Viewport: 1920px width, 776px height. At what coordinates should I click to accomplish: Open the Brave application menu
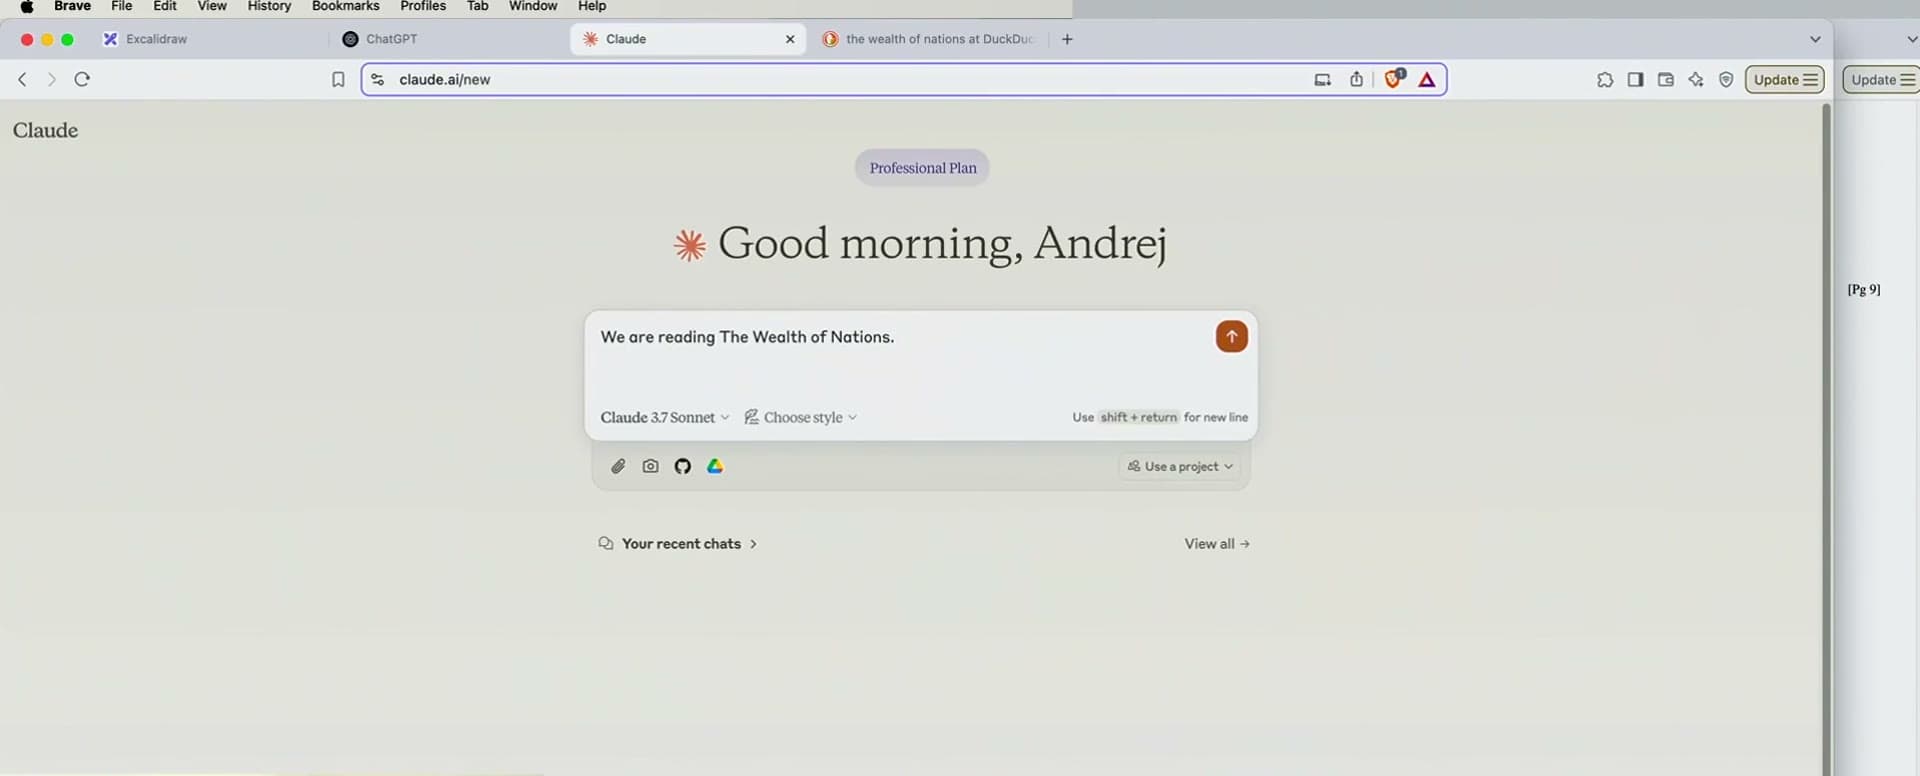[72, 6]
